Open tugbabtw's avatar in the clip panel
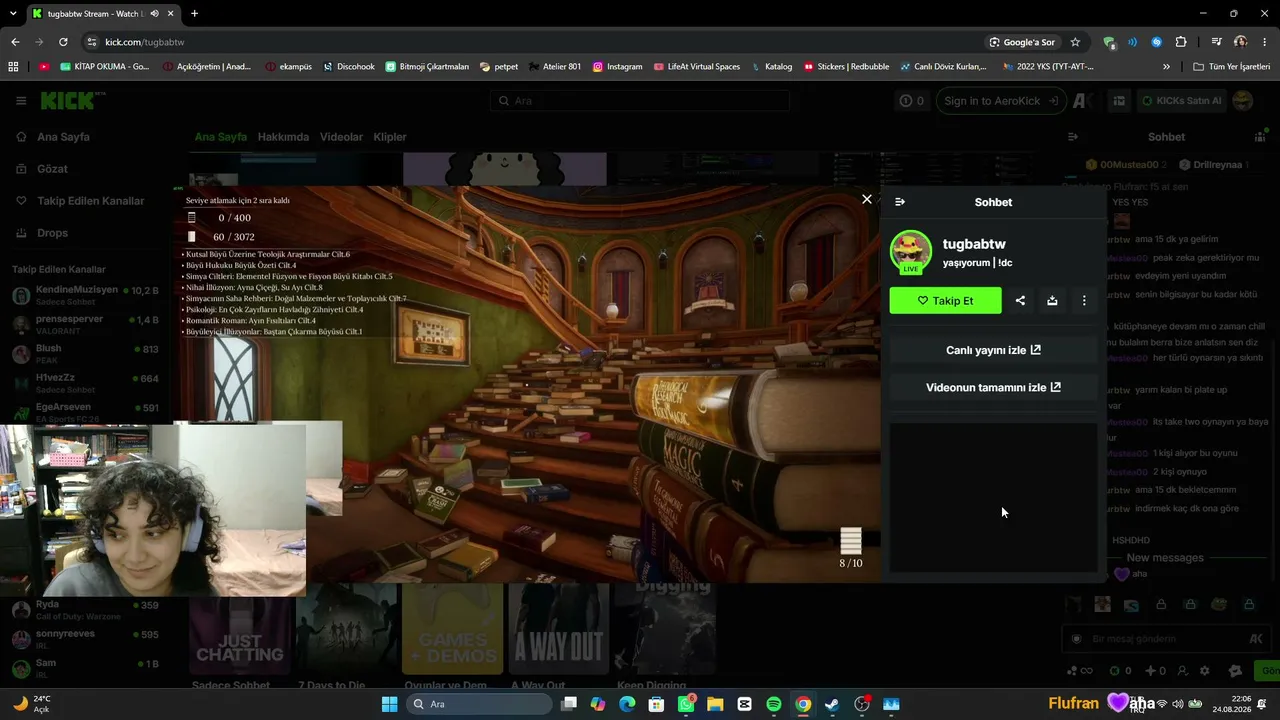Viewport: 1280px width, 720px height. [x=911, y=252]
